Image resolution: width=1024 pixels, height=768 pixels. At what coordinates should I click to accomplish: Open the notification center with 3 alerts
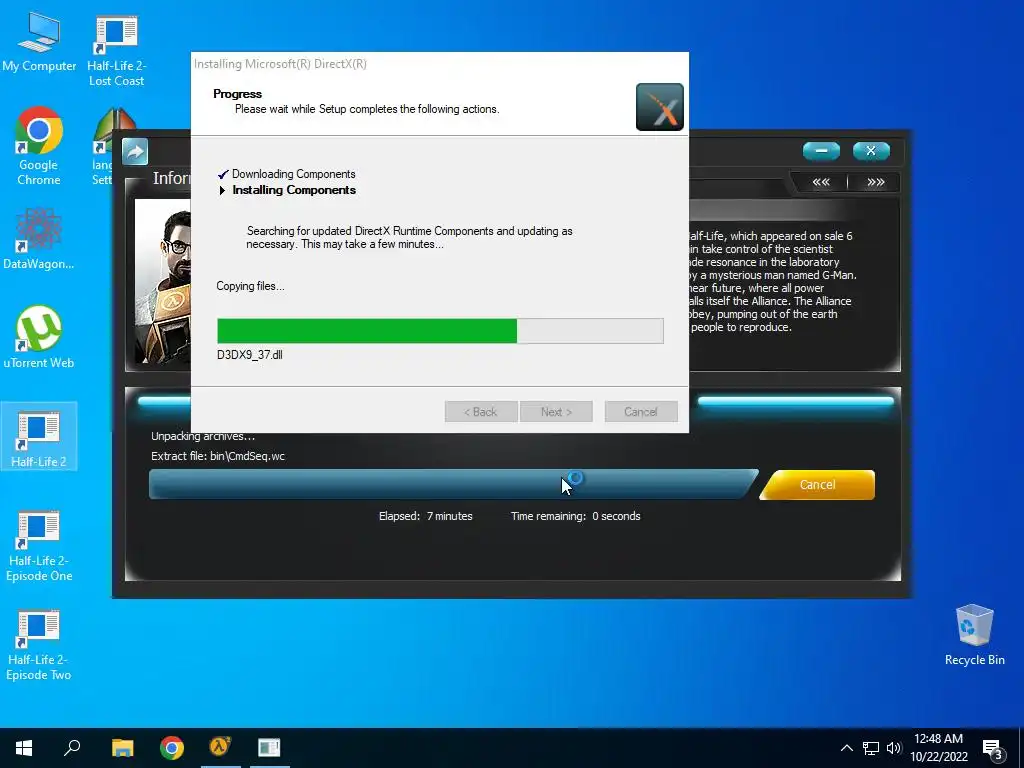pos(993,748)
